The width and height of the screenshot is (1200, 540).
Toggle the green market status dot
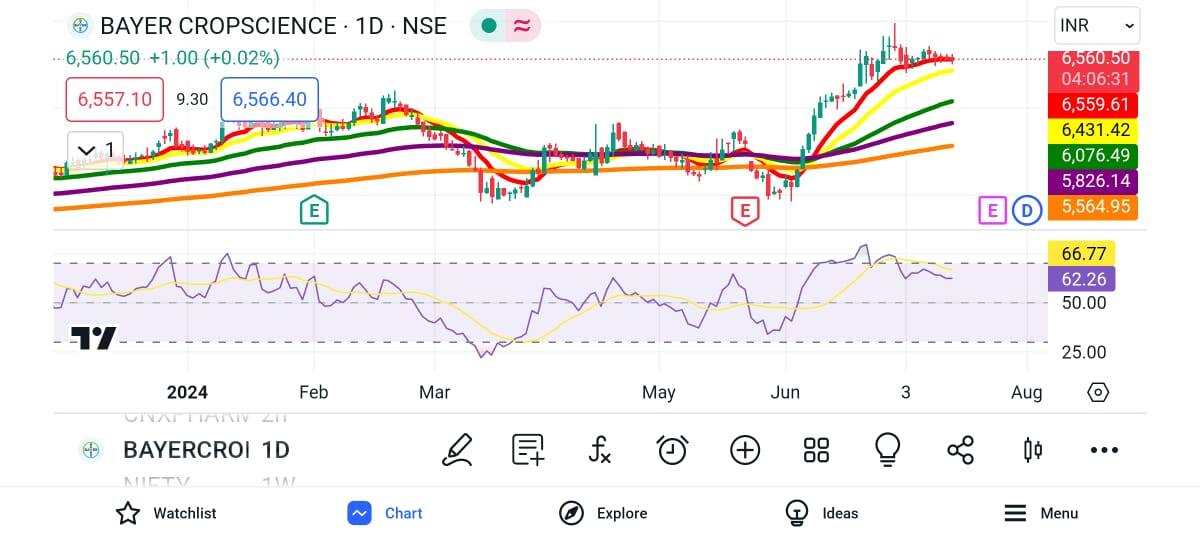(x=489, y=26)
